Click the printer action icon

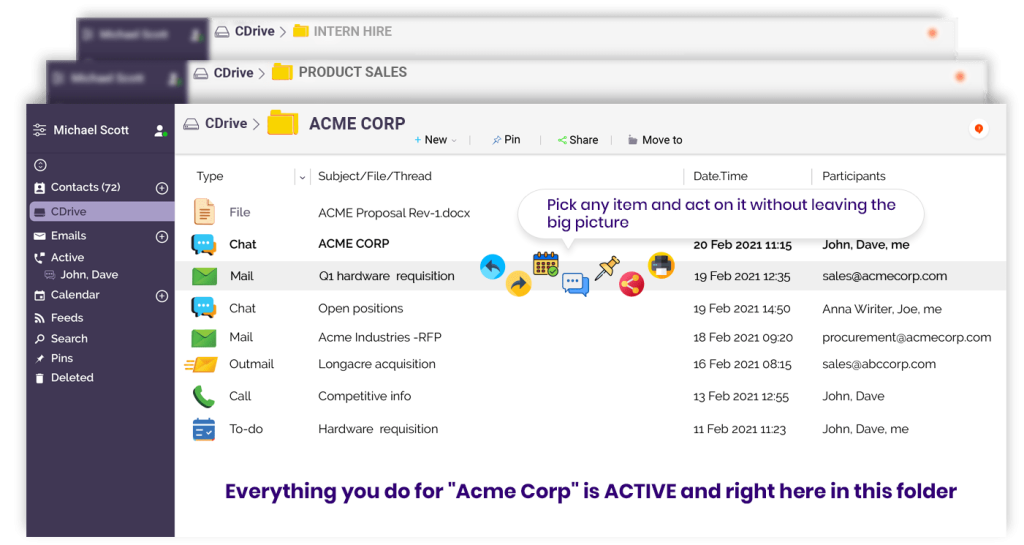[661, 266]
